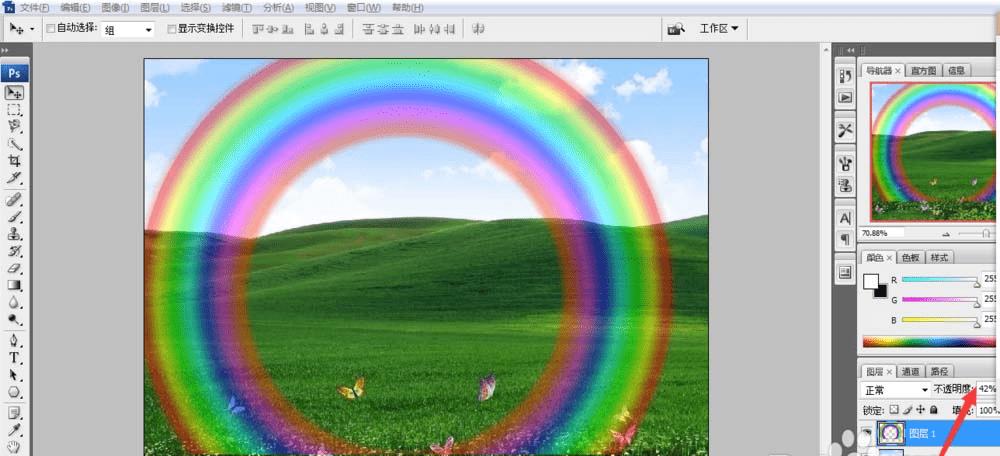Open the 滤镜 menu
Viewport: 1000px width, 456px height.
[x=237, y=8]
